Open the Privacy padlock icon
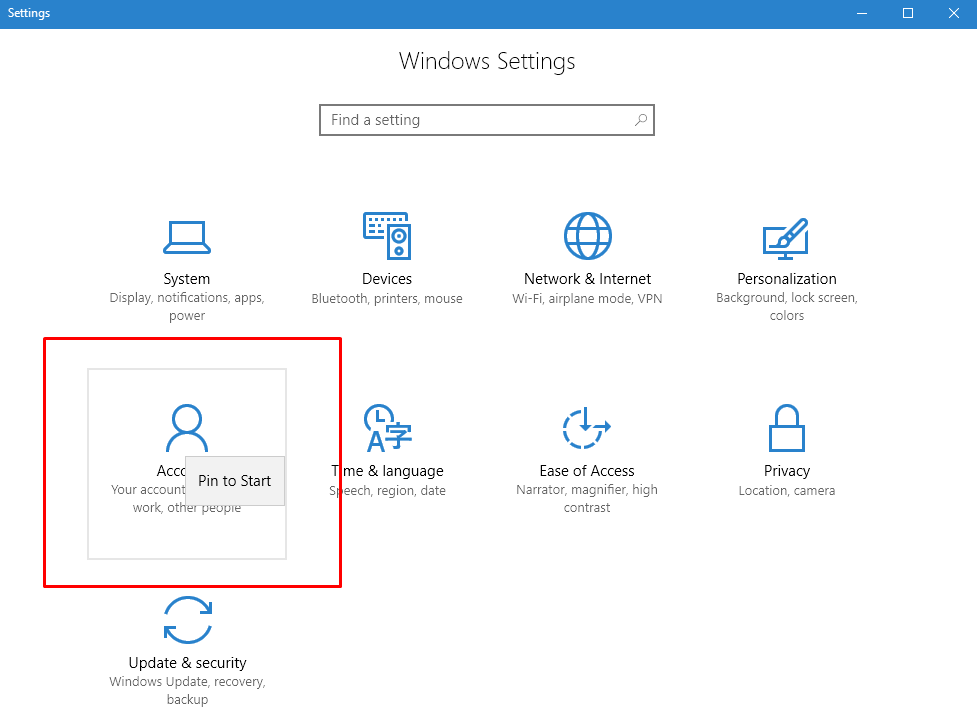This screenshot has width=977, height=727. tap(787, 428)
